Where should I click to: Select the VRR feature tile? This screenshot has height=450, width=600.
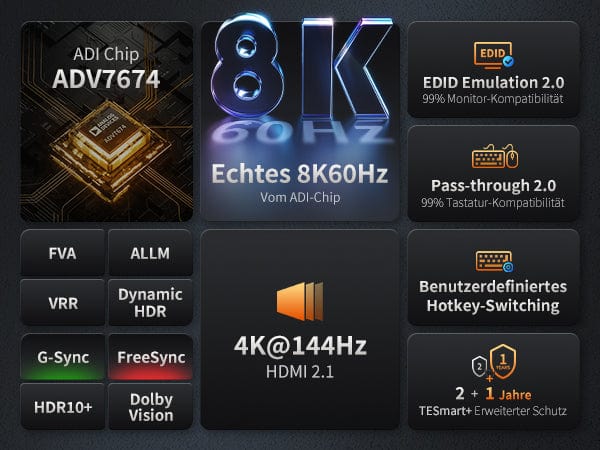[x=62, y=302]
